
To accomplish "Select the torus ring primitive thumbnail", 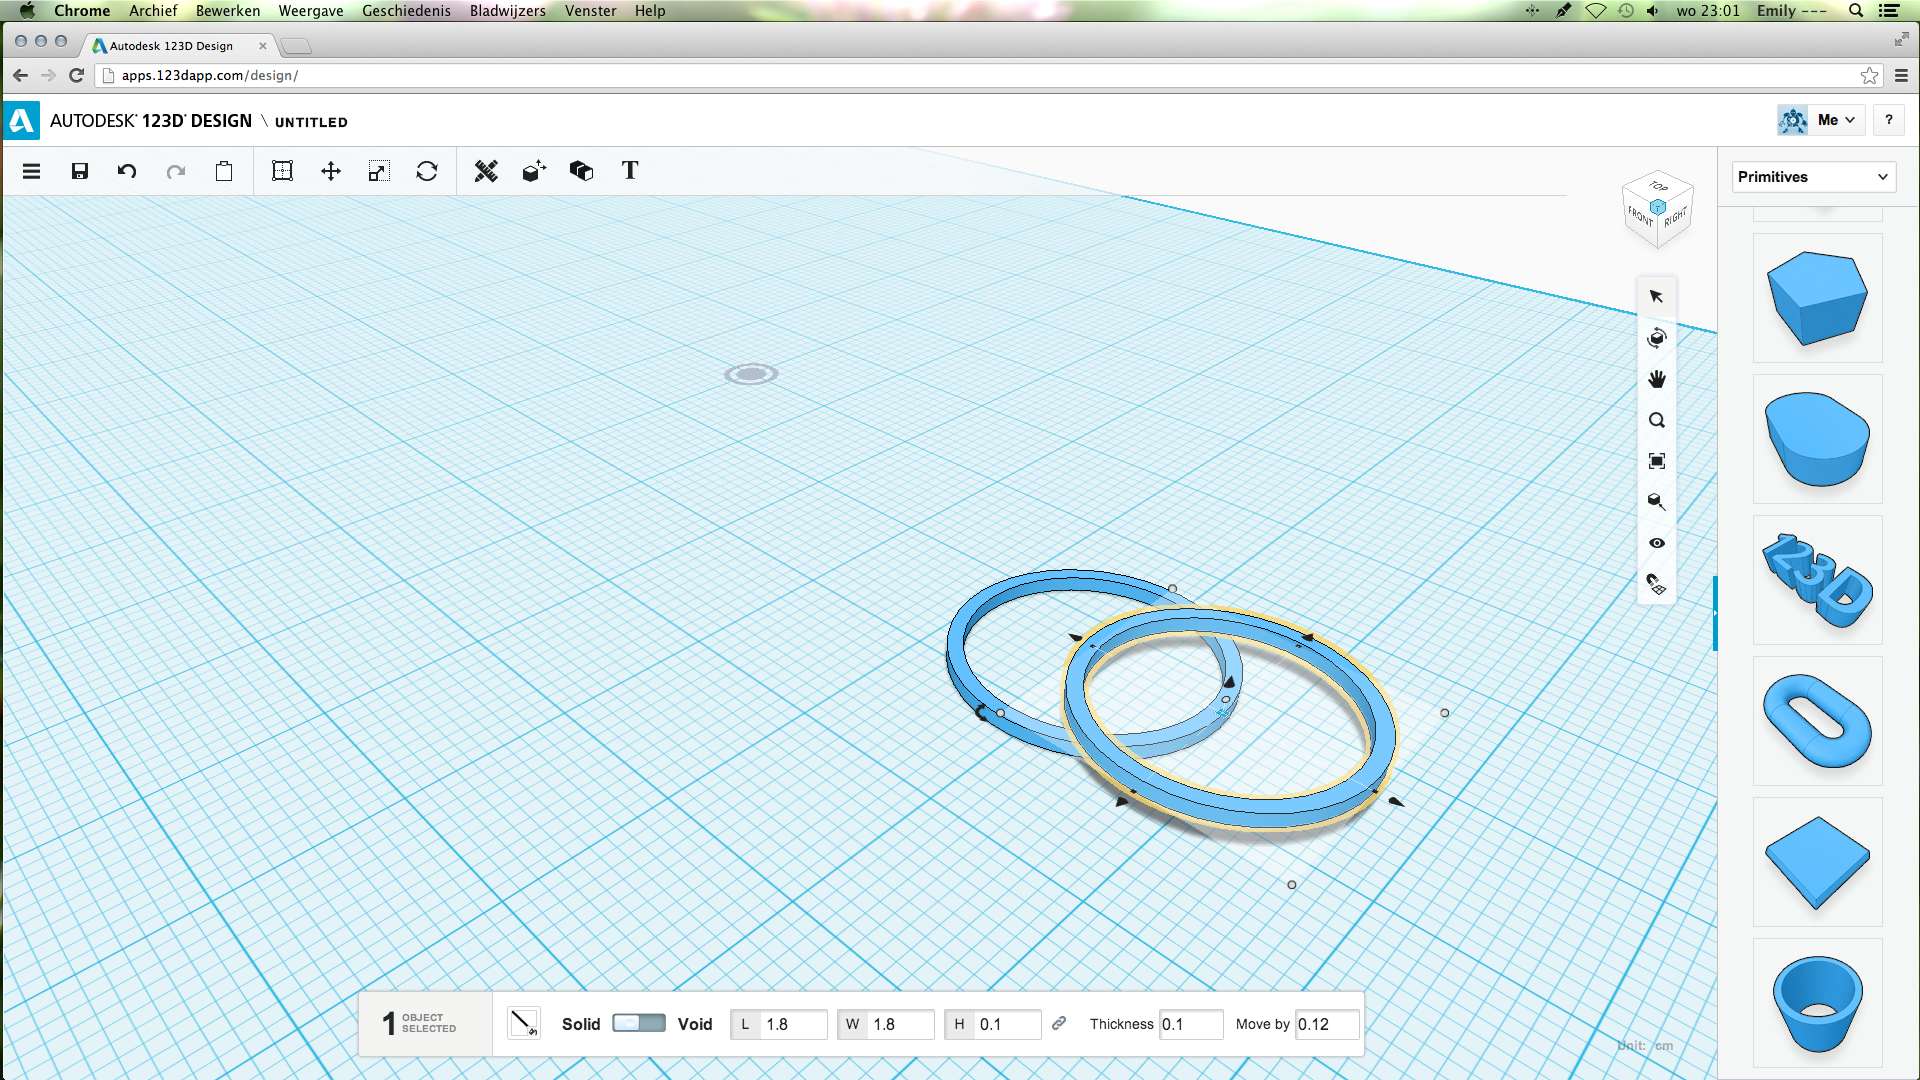I will point(1817,721).
